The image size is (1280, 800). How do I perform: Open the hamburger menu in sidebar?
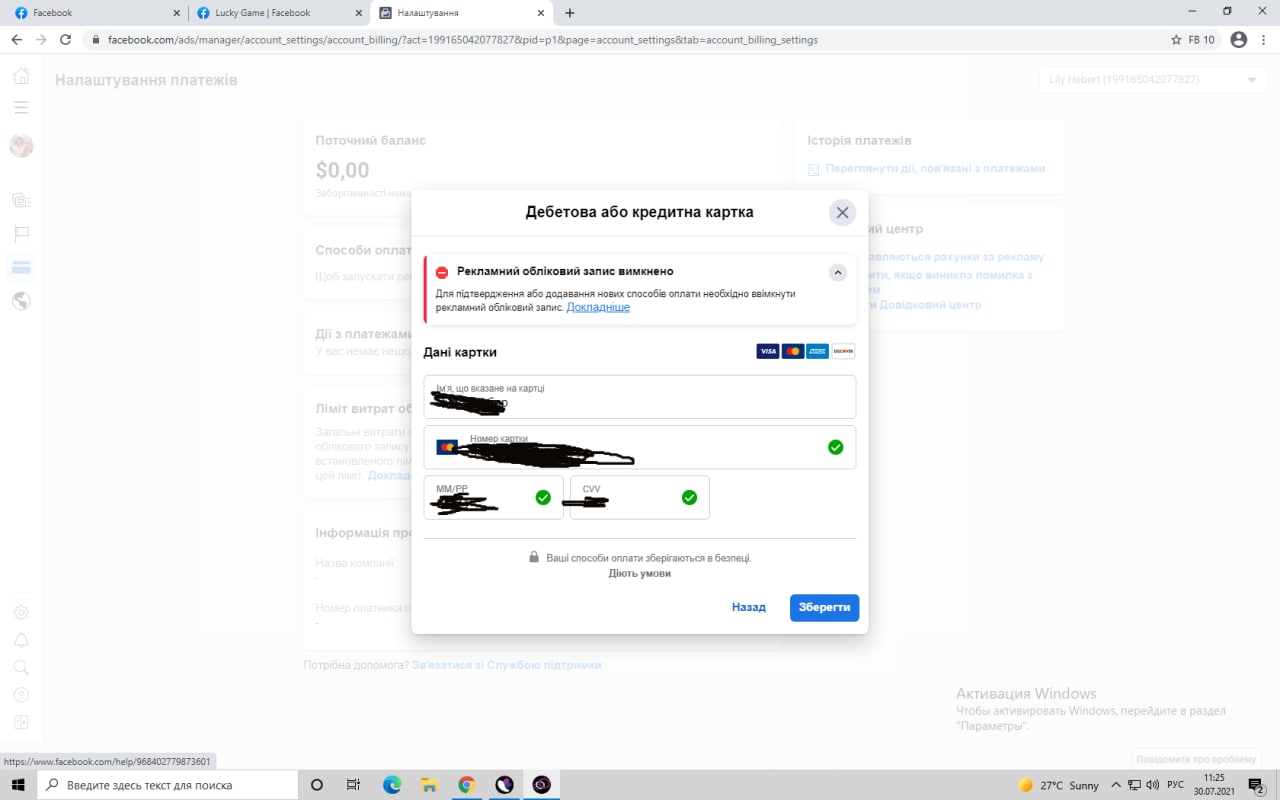click(x=21, y=107)
